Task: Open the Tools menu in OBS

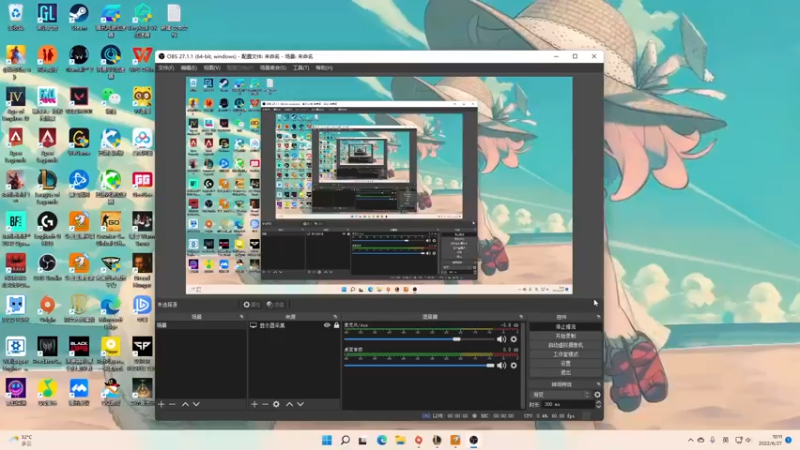Action: tap(301, 68)
